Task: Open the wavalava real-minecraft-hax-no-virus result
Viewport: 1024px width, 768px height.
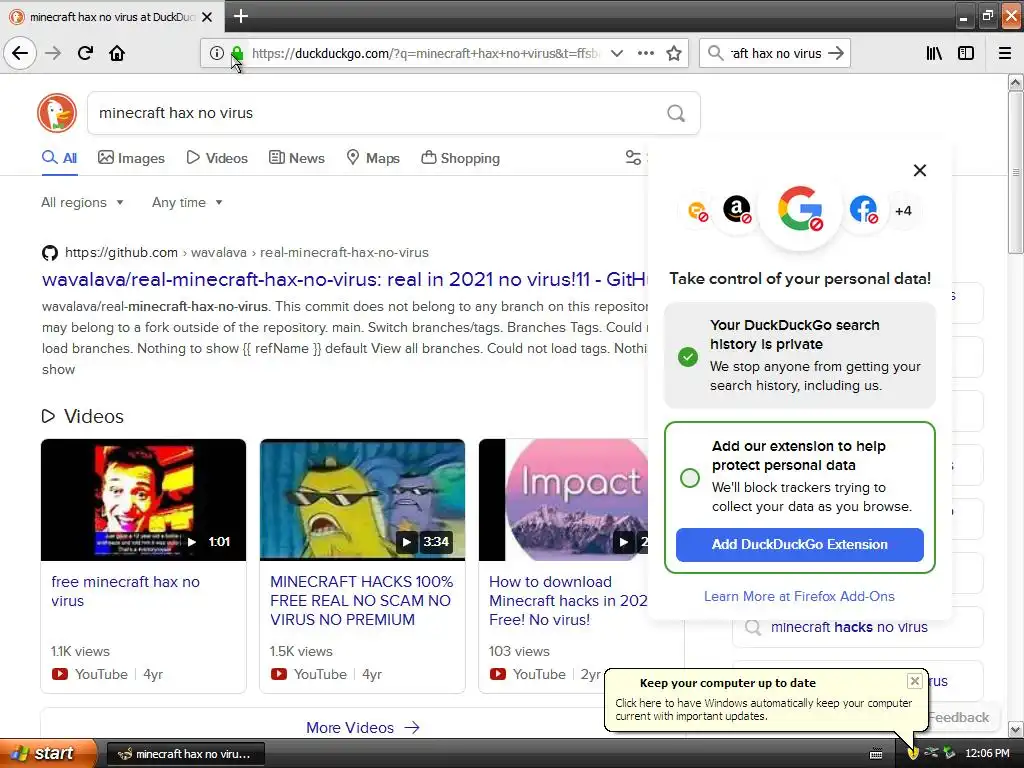Action: (x=345, y=280)
